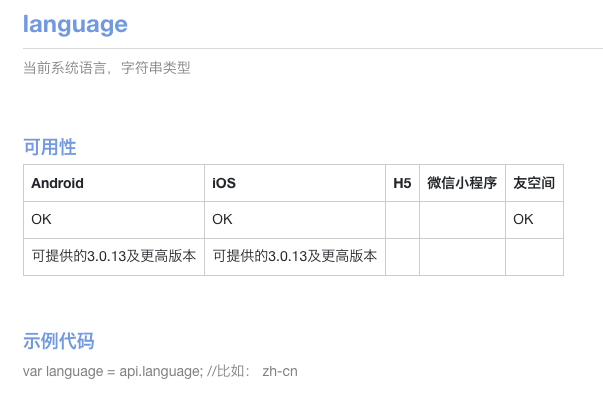Click the 可用性 section heading
This screenshot has height=416, width=603.
[x=49, y=147]
